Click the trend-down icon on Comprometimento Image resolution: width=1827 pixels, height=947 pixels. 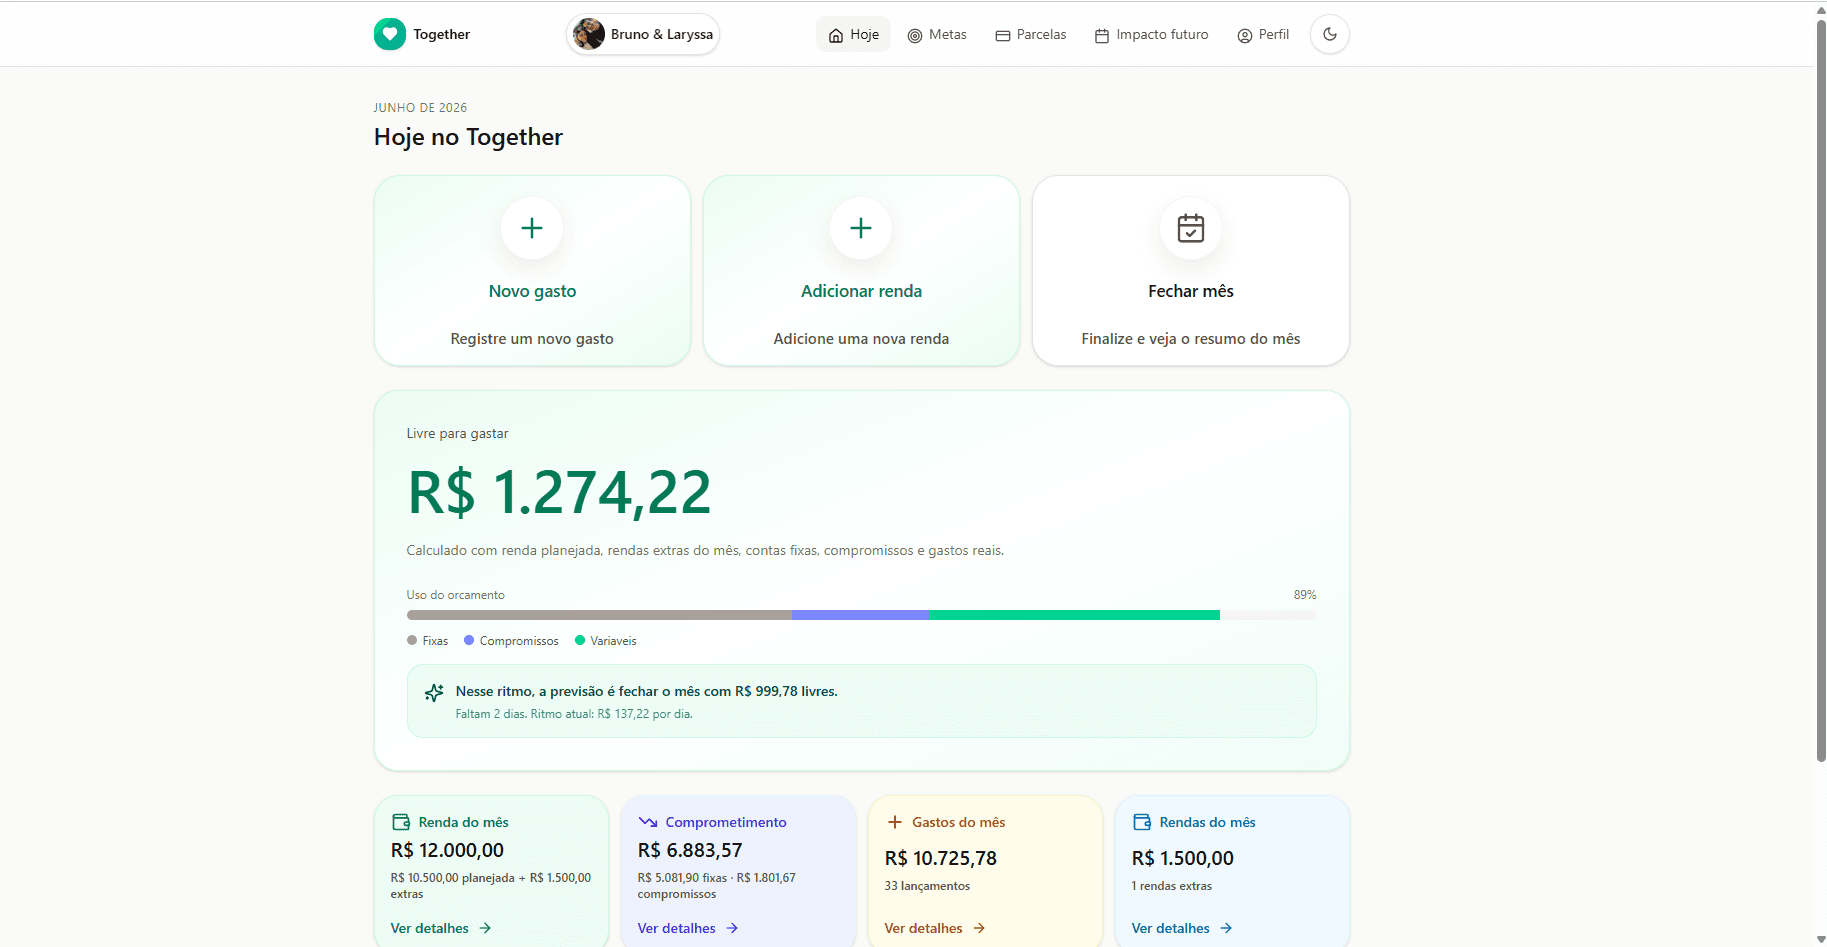point(648,822)
